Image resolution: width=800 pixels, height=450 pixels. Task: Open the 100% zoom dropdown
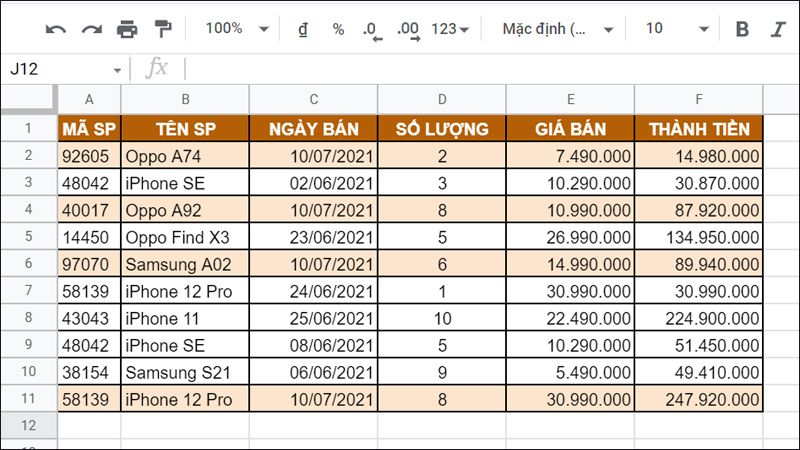[237, 29]
